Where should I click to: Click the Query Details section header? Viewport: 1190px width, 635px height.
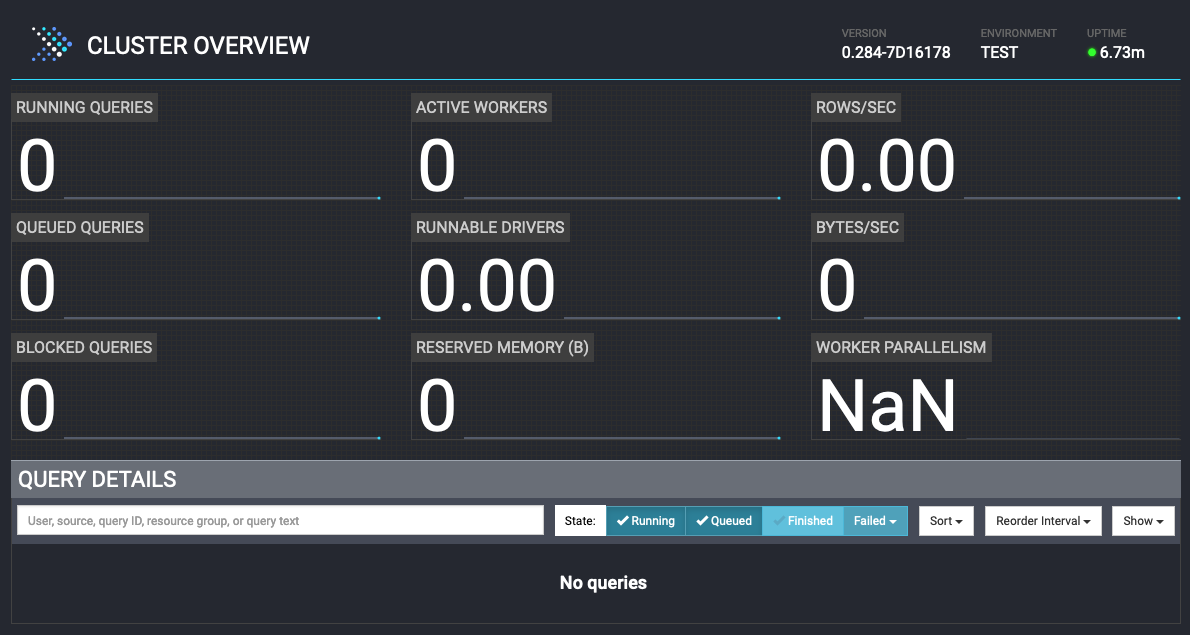pos(97,479)
